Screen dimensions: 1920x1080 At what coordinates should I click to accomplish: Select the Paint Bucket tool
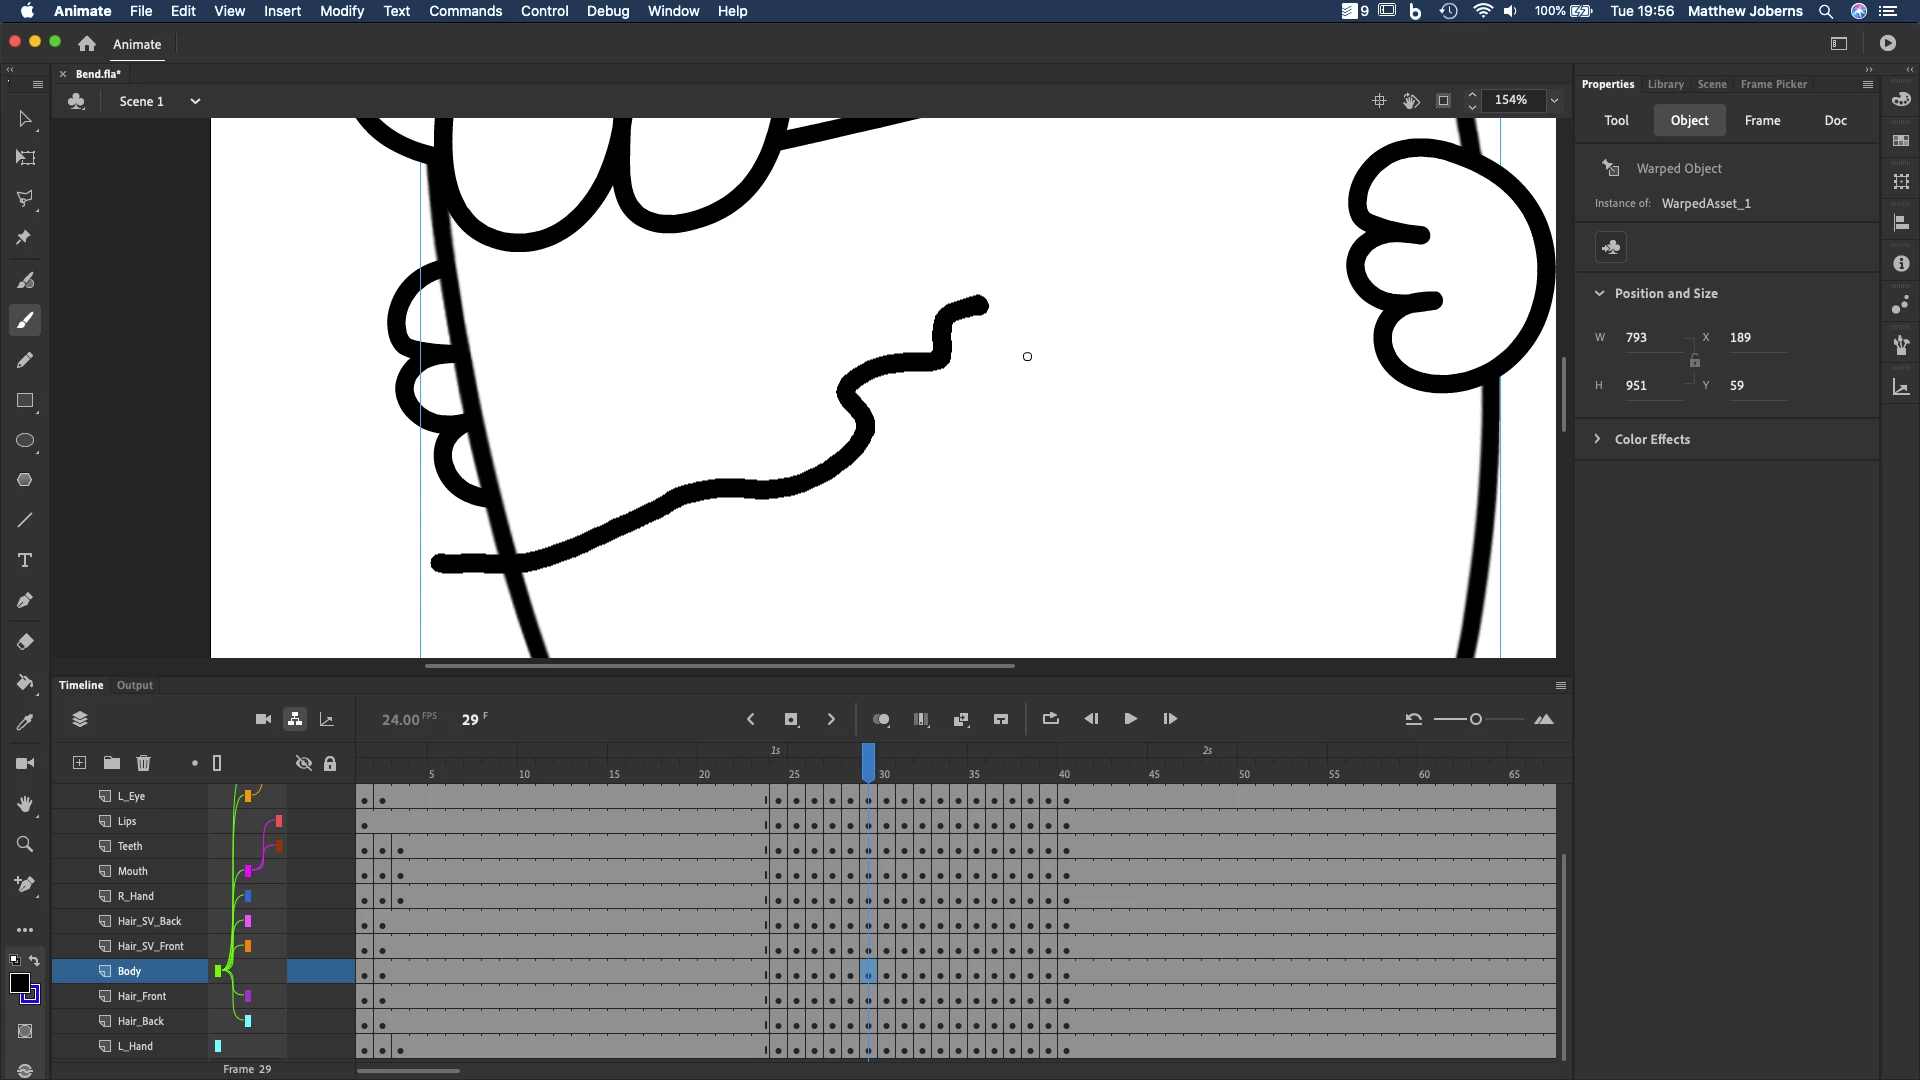pyautogui.click(x=25, y=682)
